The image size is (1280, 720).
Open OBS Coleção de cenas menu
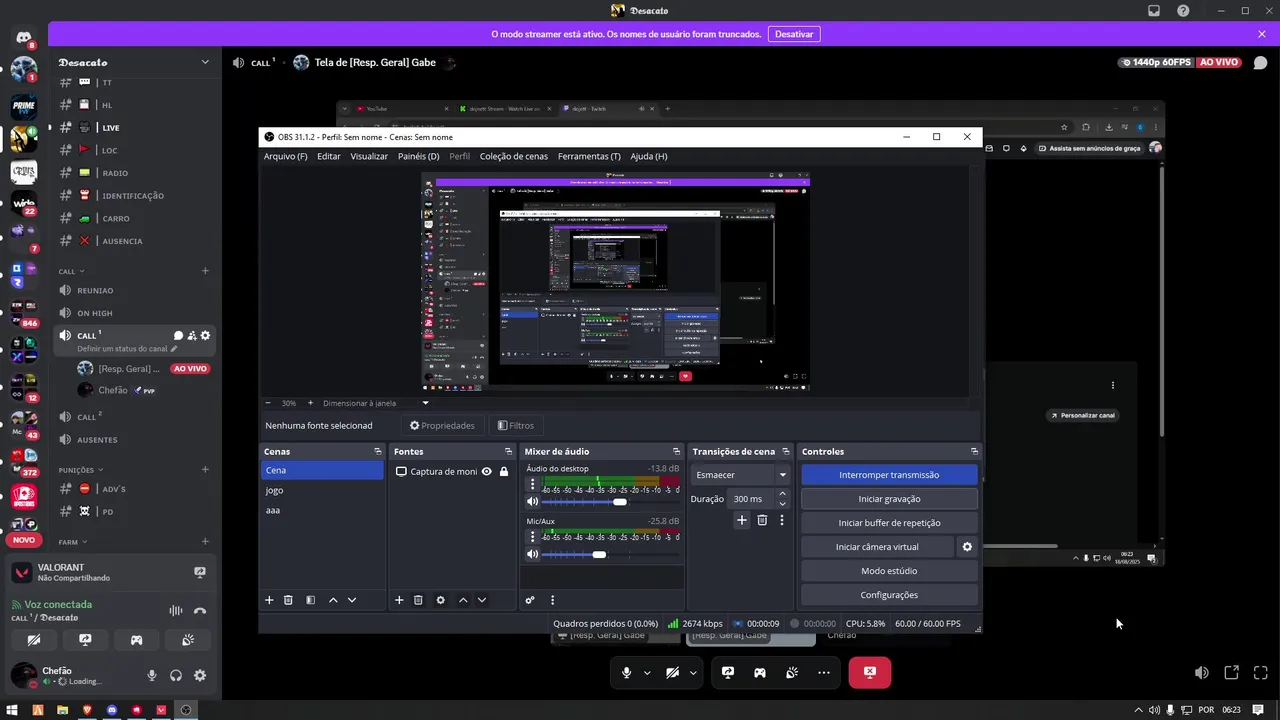pos(514,156)
